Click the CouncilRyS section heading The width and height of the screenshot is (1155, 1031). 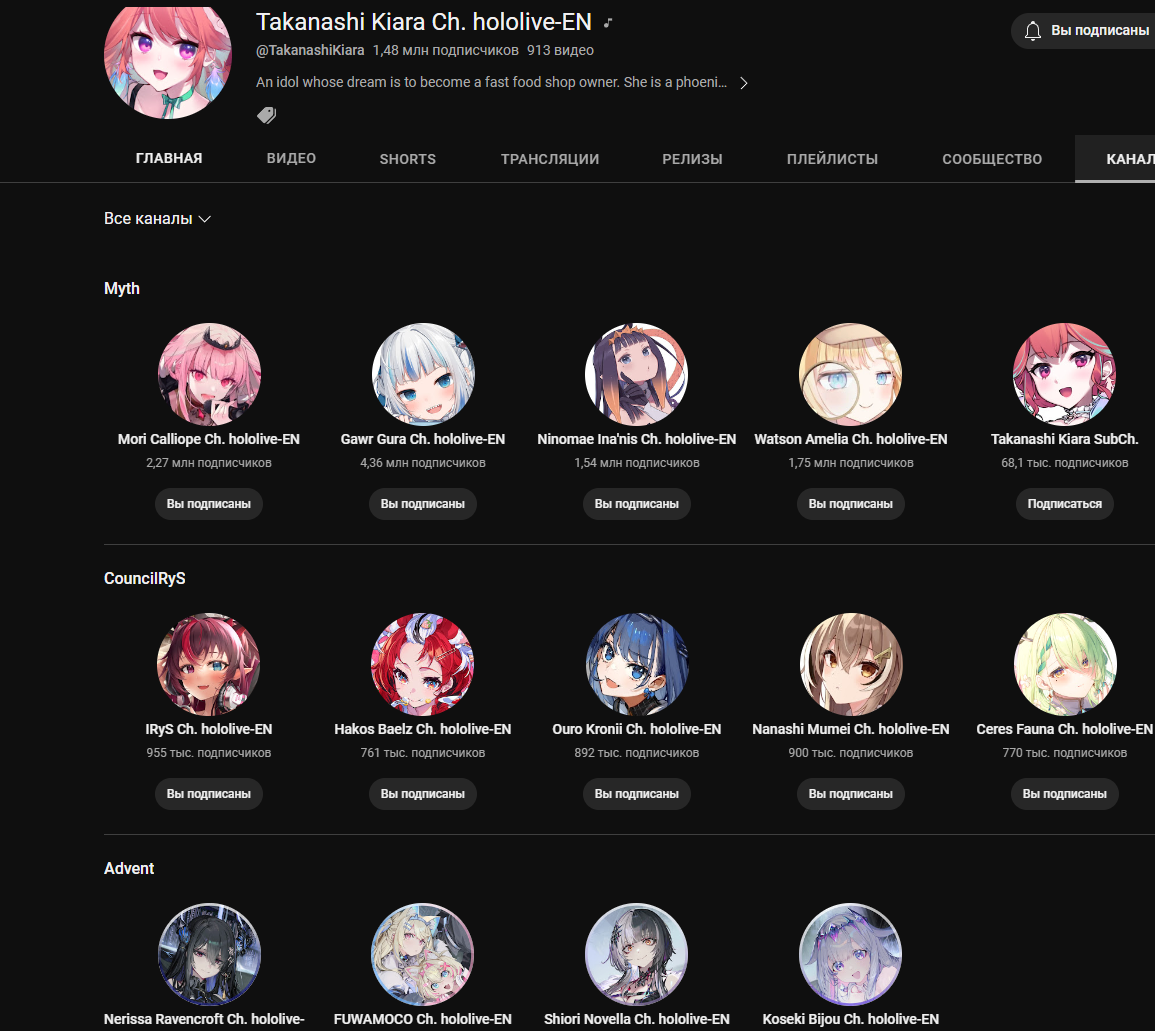[x=144, y=578]
